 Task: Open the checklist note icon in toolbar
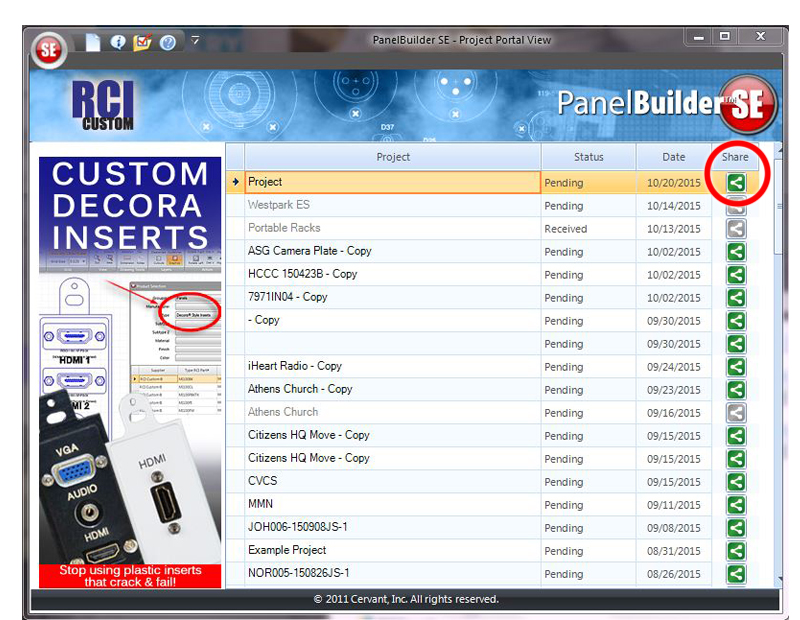[142, 42]
